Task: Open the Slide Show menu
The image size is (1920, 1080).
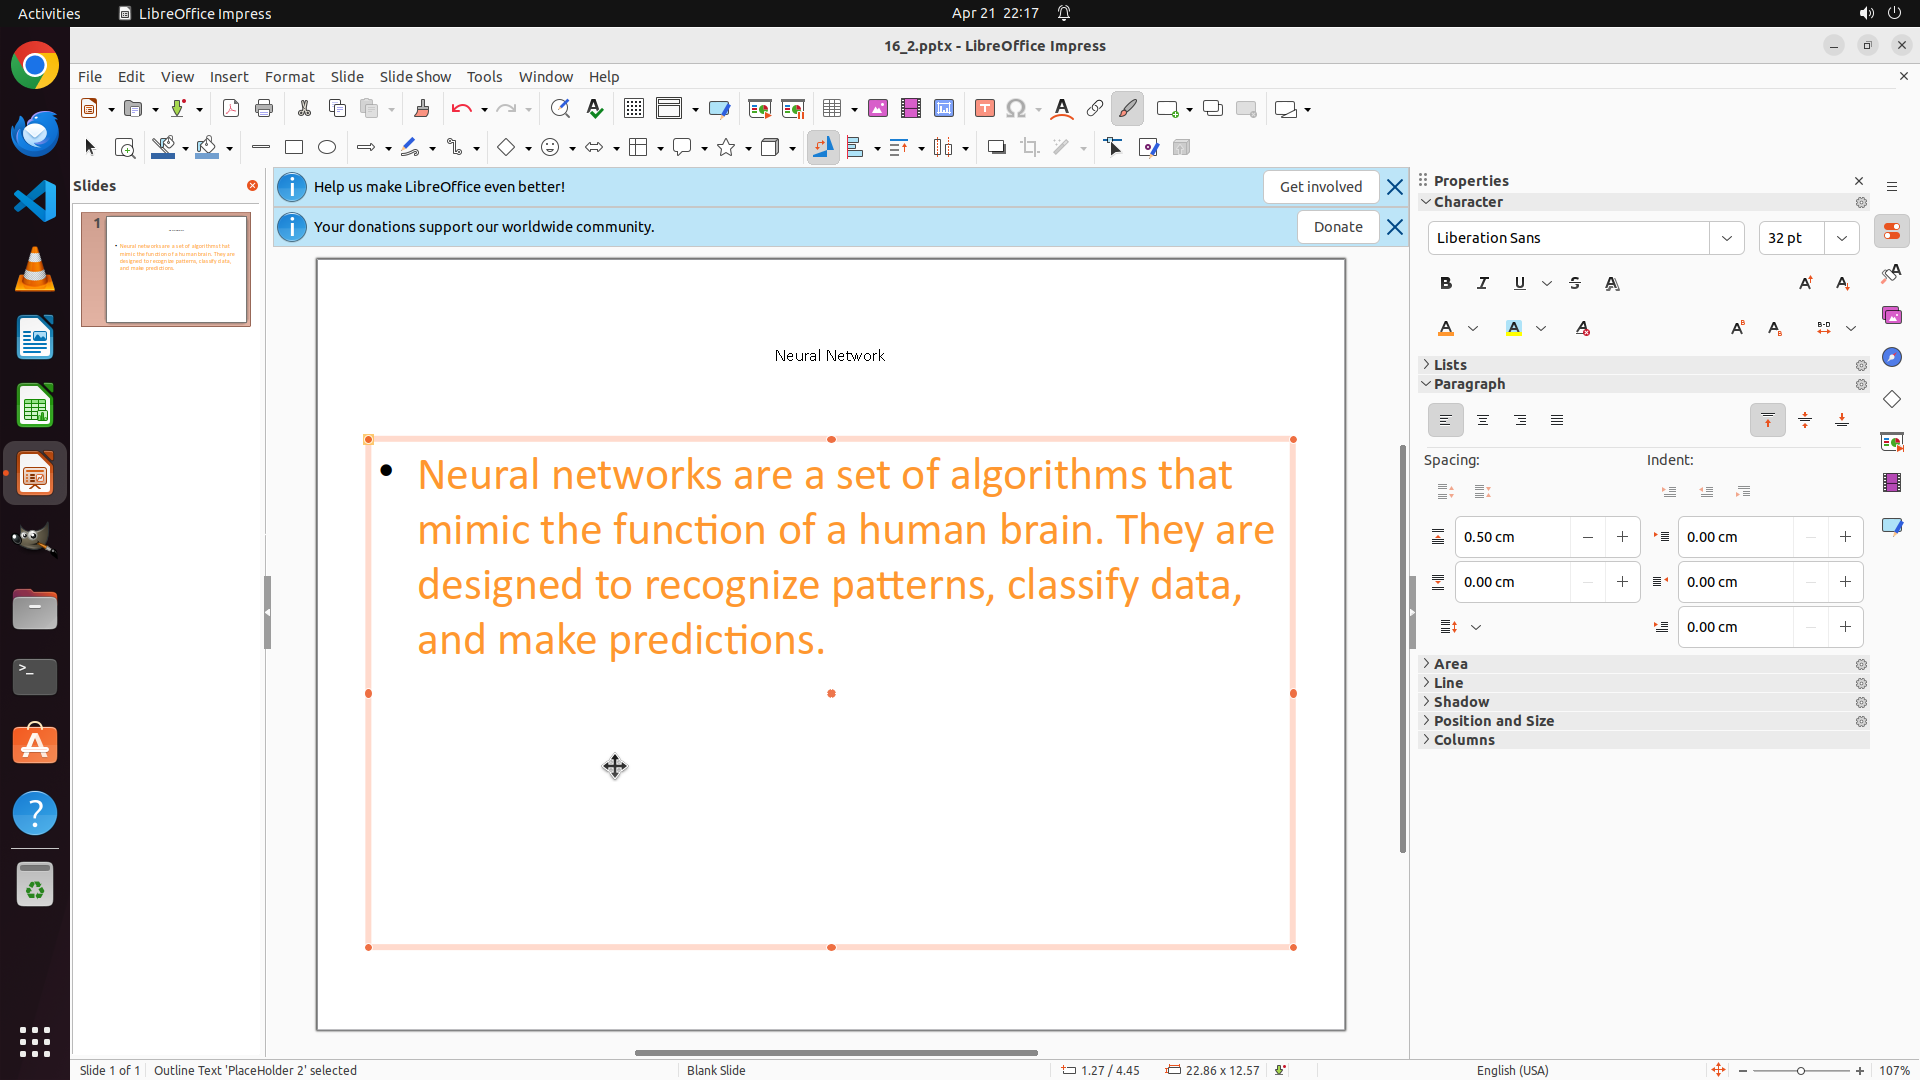Action: pyautogui.click(x=415, y=77)
